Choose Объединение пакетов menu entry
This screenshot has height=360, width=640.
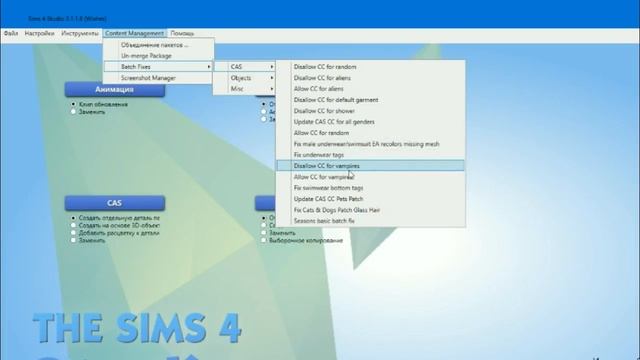tap(158, 45)
